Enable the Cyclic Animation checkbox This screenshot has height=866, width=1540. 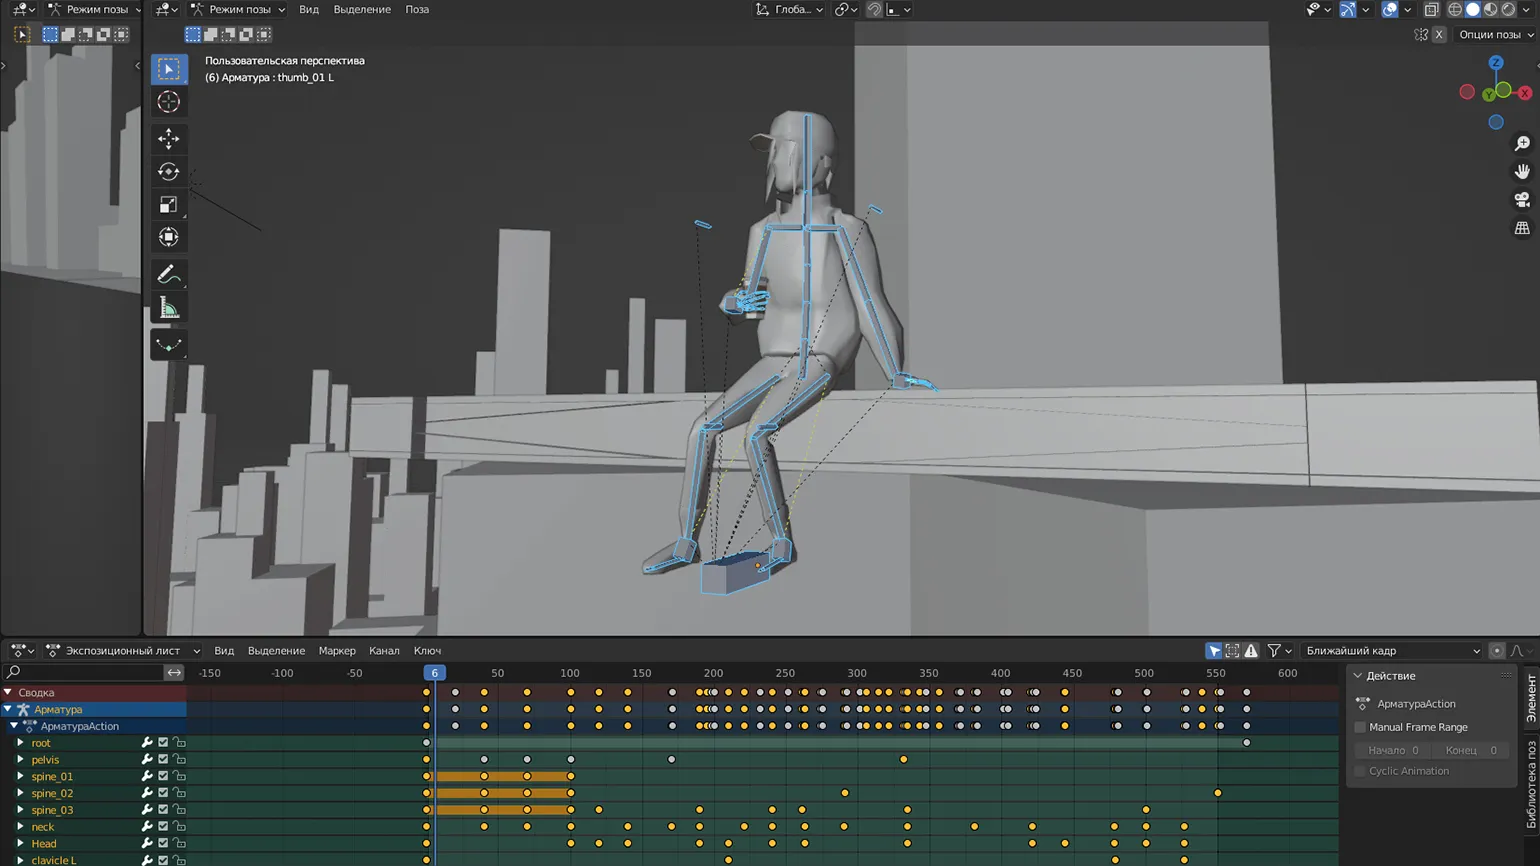(1360, 771)
